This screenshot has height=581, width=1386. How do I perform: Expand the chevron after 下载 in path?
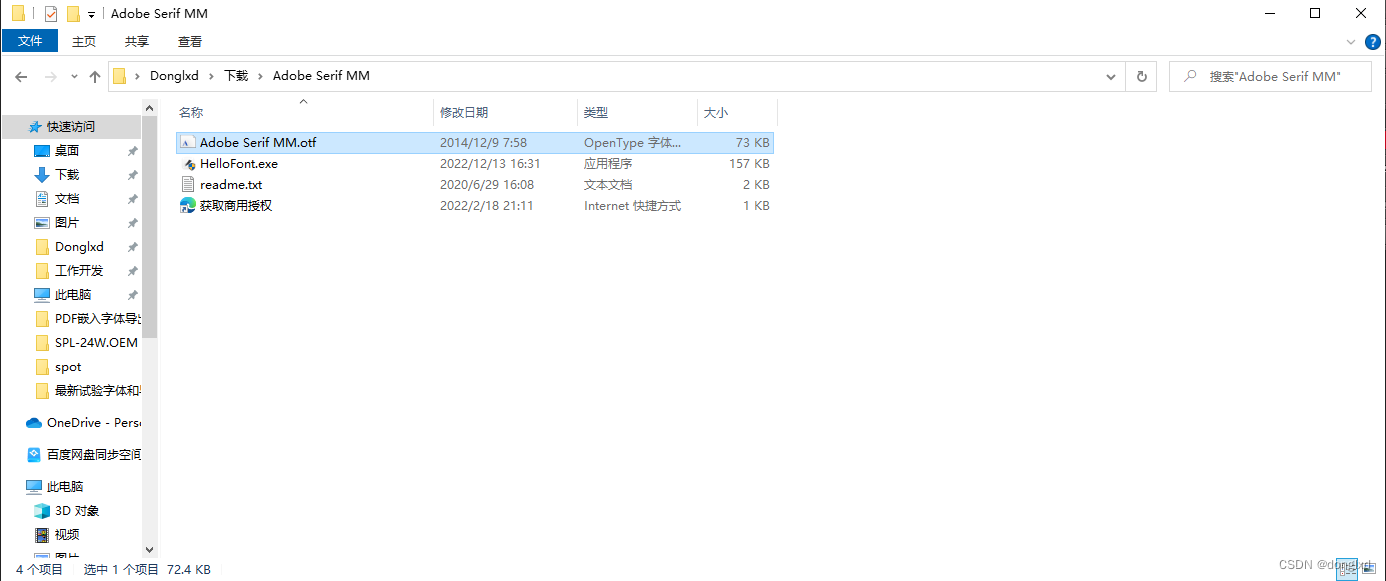(x=260, y=76)
